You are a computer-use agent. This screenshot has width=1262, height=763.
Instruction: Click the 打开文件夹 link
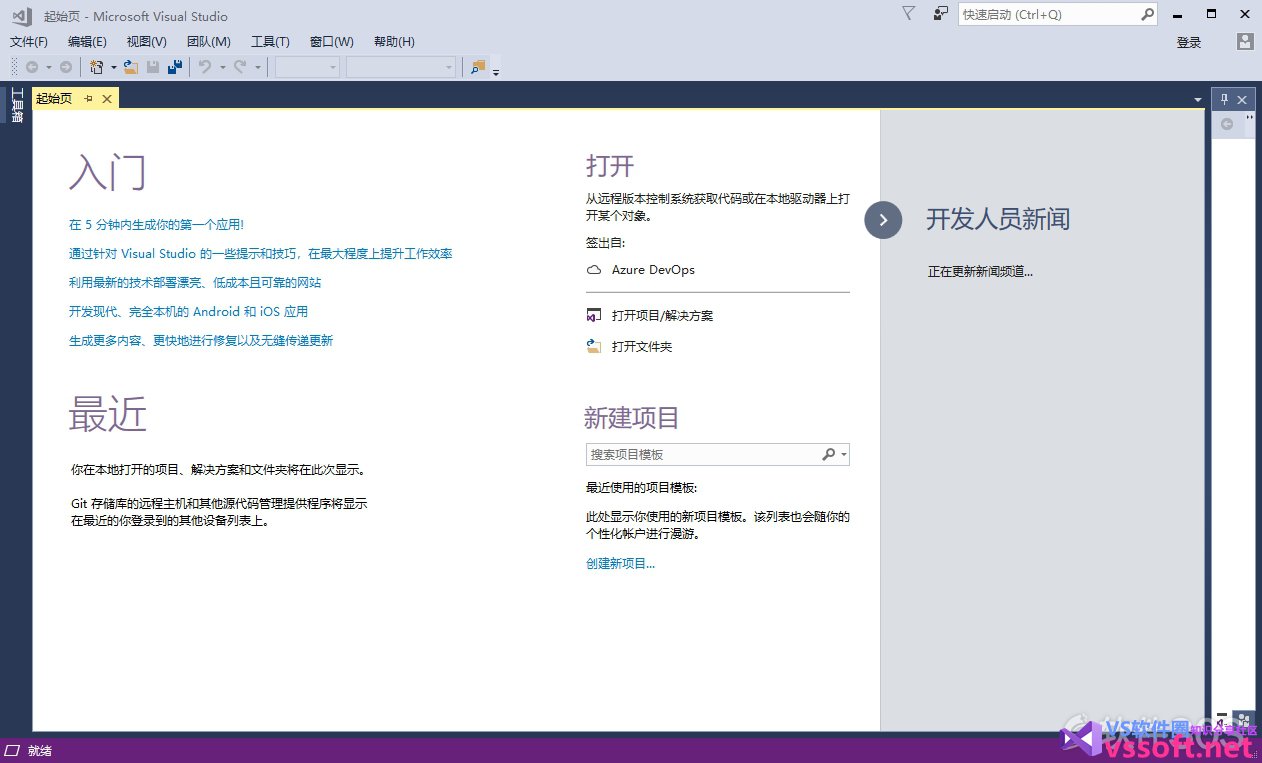(x=642, y=346)
